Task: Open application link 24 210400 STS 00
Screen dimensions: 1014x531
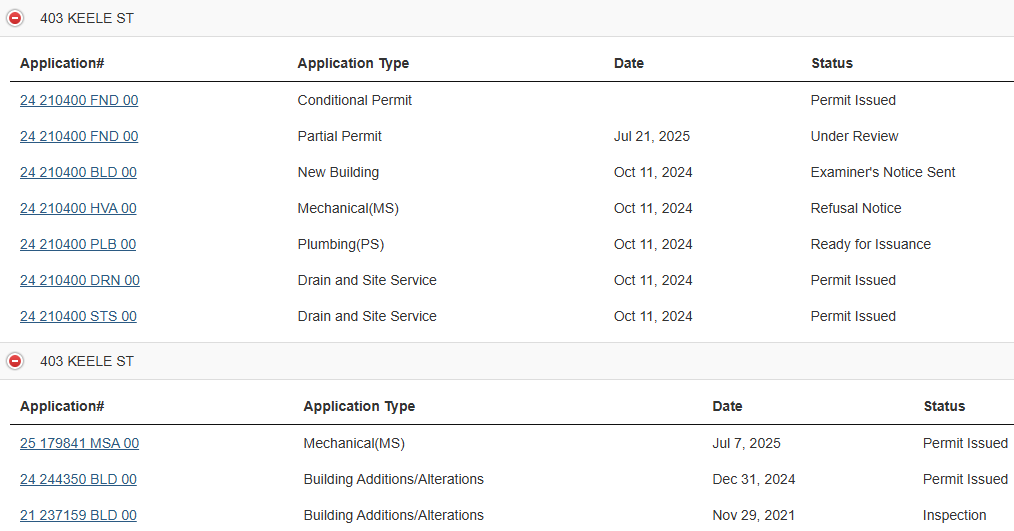Action: 78,316
